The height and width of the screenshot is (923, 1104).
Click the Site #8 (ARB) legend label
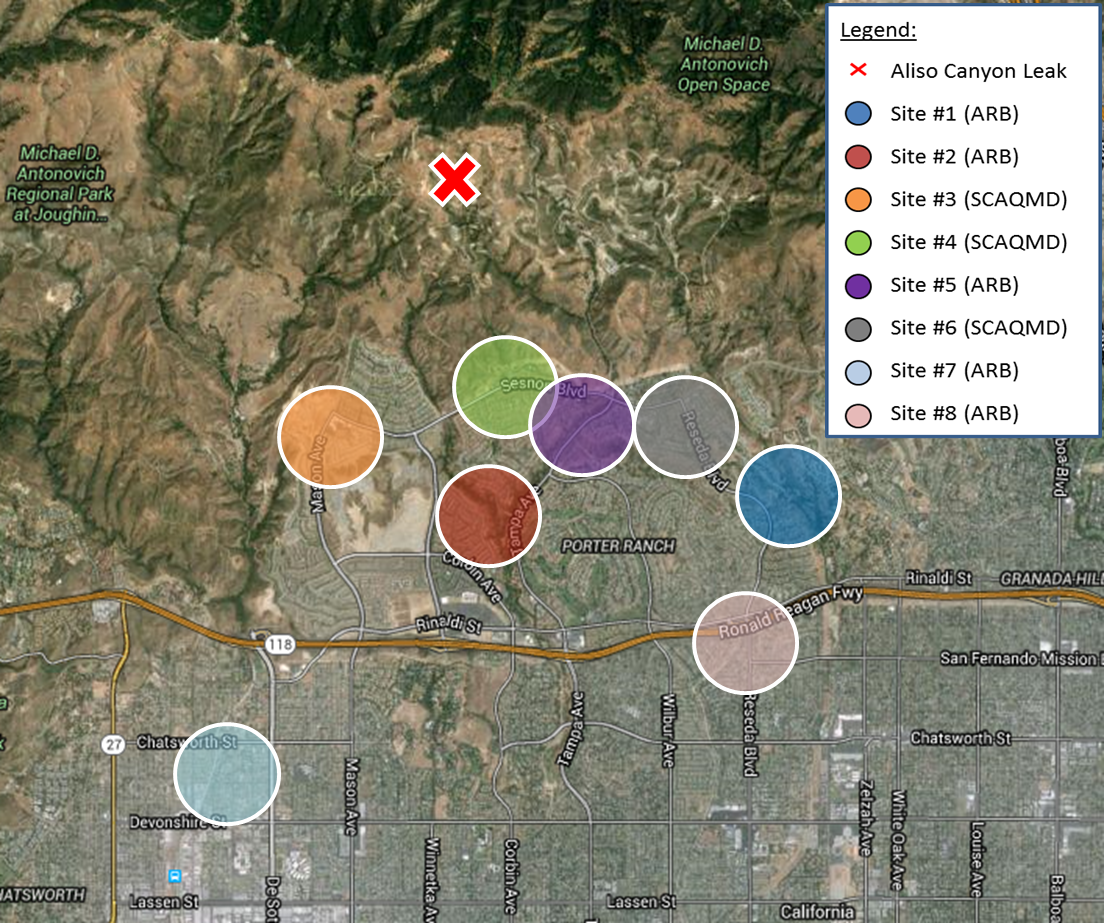[954, 414]
